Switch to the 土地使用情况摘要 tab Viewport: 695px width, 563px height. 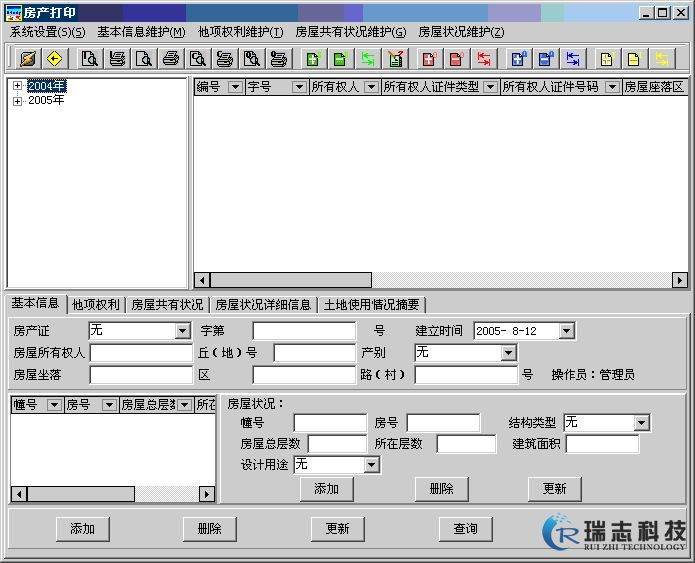coord(372,305)
